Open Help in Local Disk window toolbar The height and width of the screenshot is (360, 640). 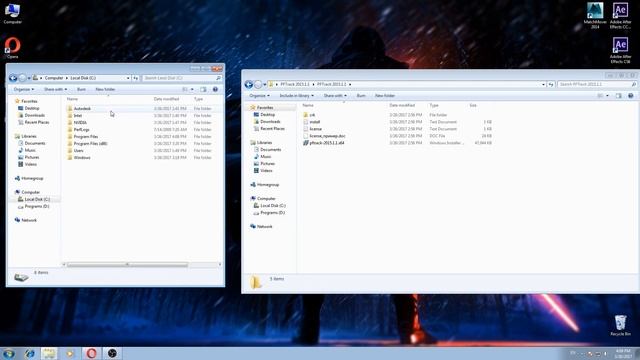215,89
